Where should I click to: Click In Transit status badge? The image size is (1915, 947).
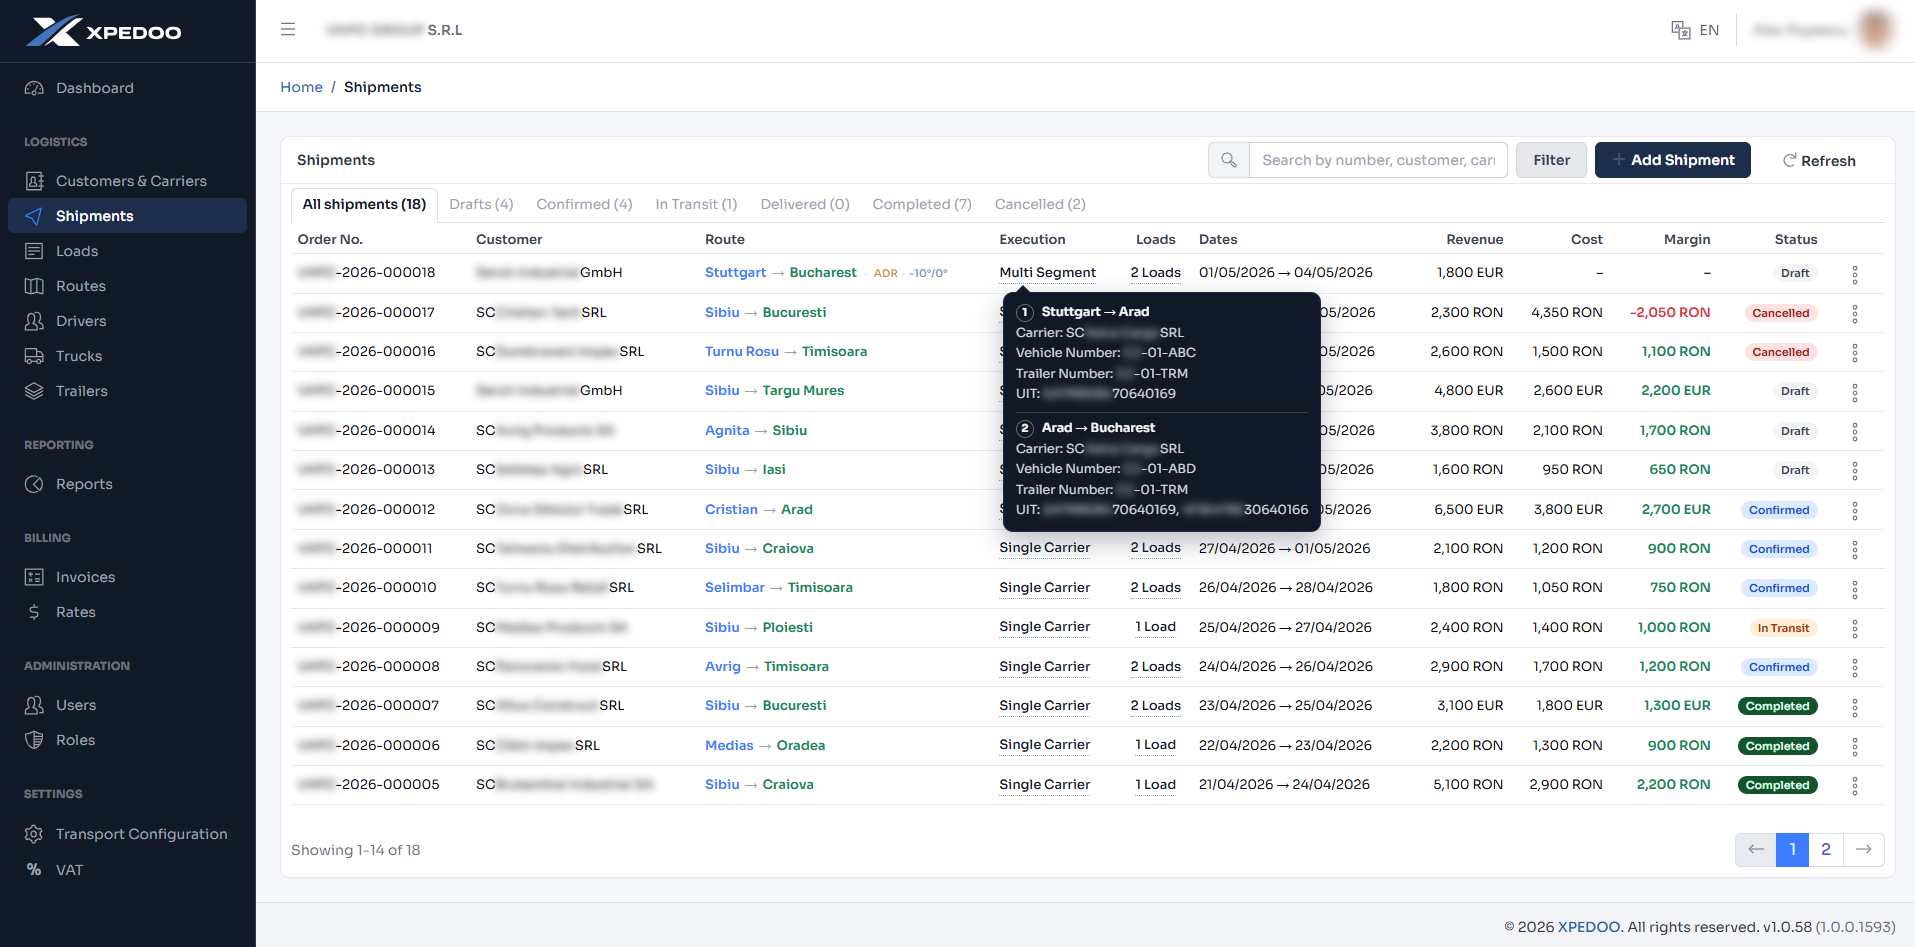(1783, 628)
